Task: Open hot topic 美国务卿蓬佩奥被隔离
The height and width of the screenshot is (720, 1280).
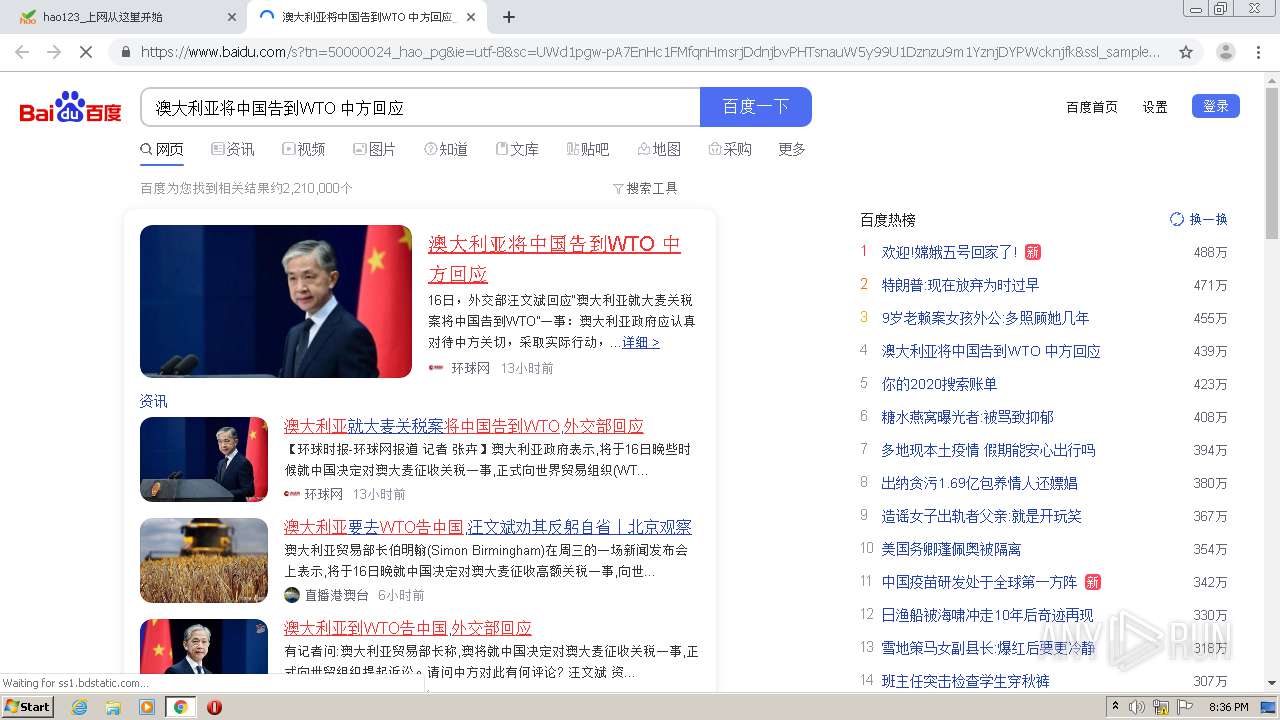Action: pyautogui.click(x=951, y=549)
